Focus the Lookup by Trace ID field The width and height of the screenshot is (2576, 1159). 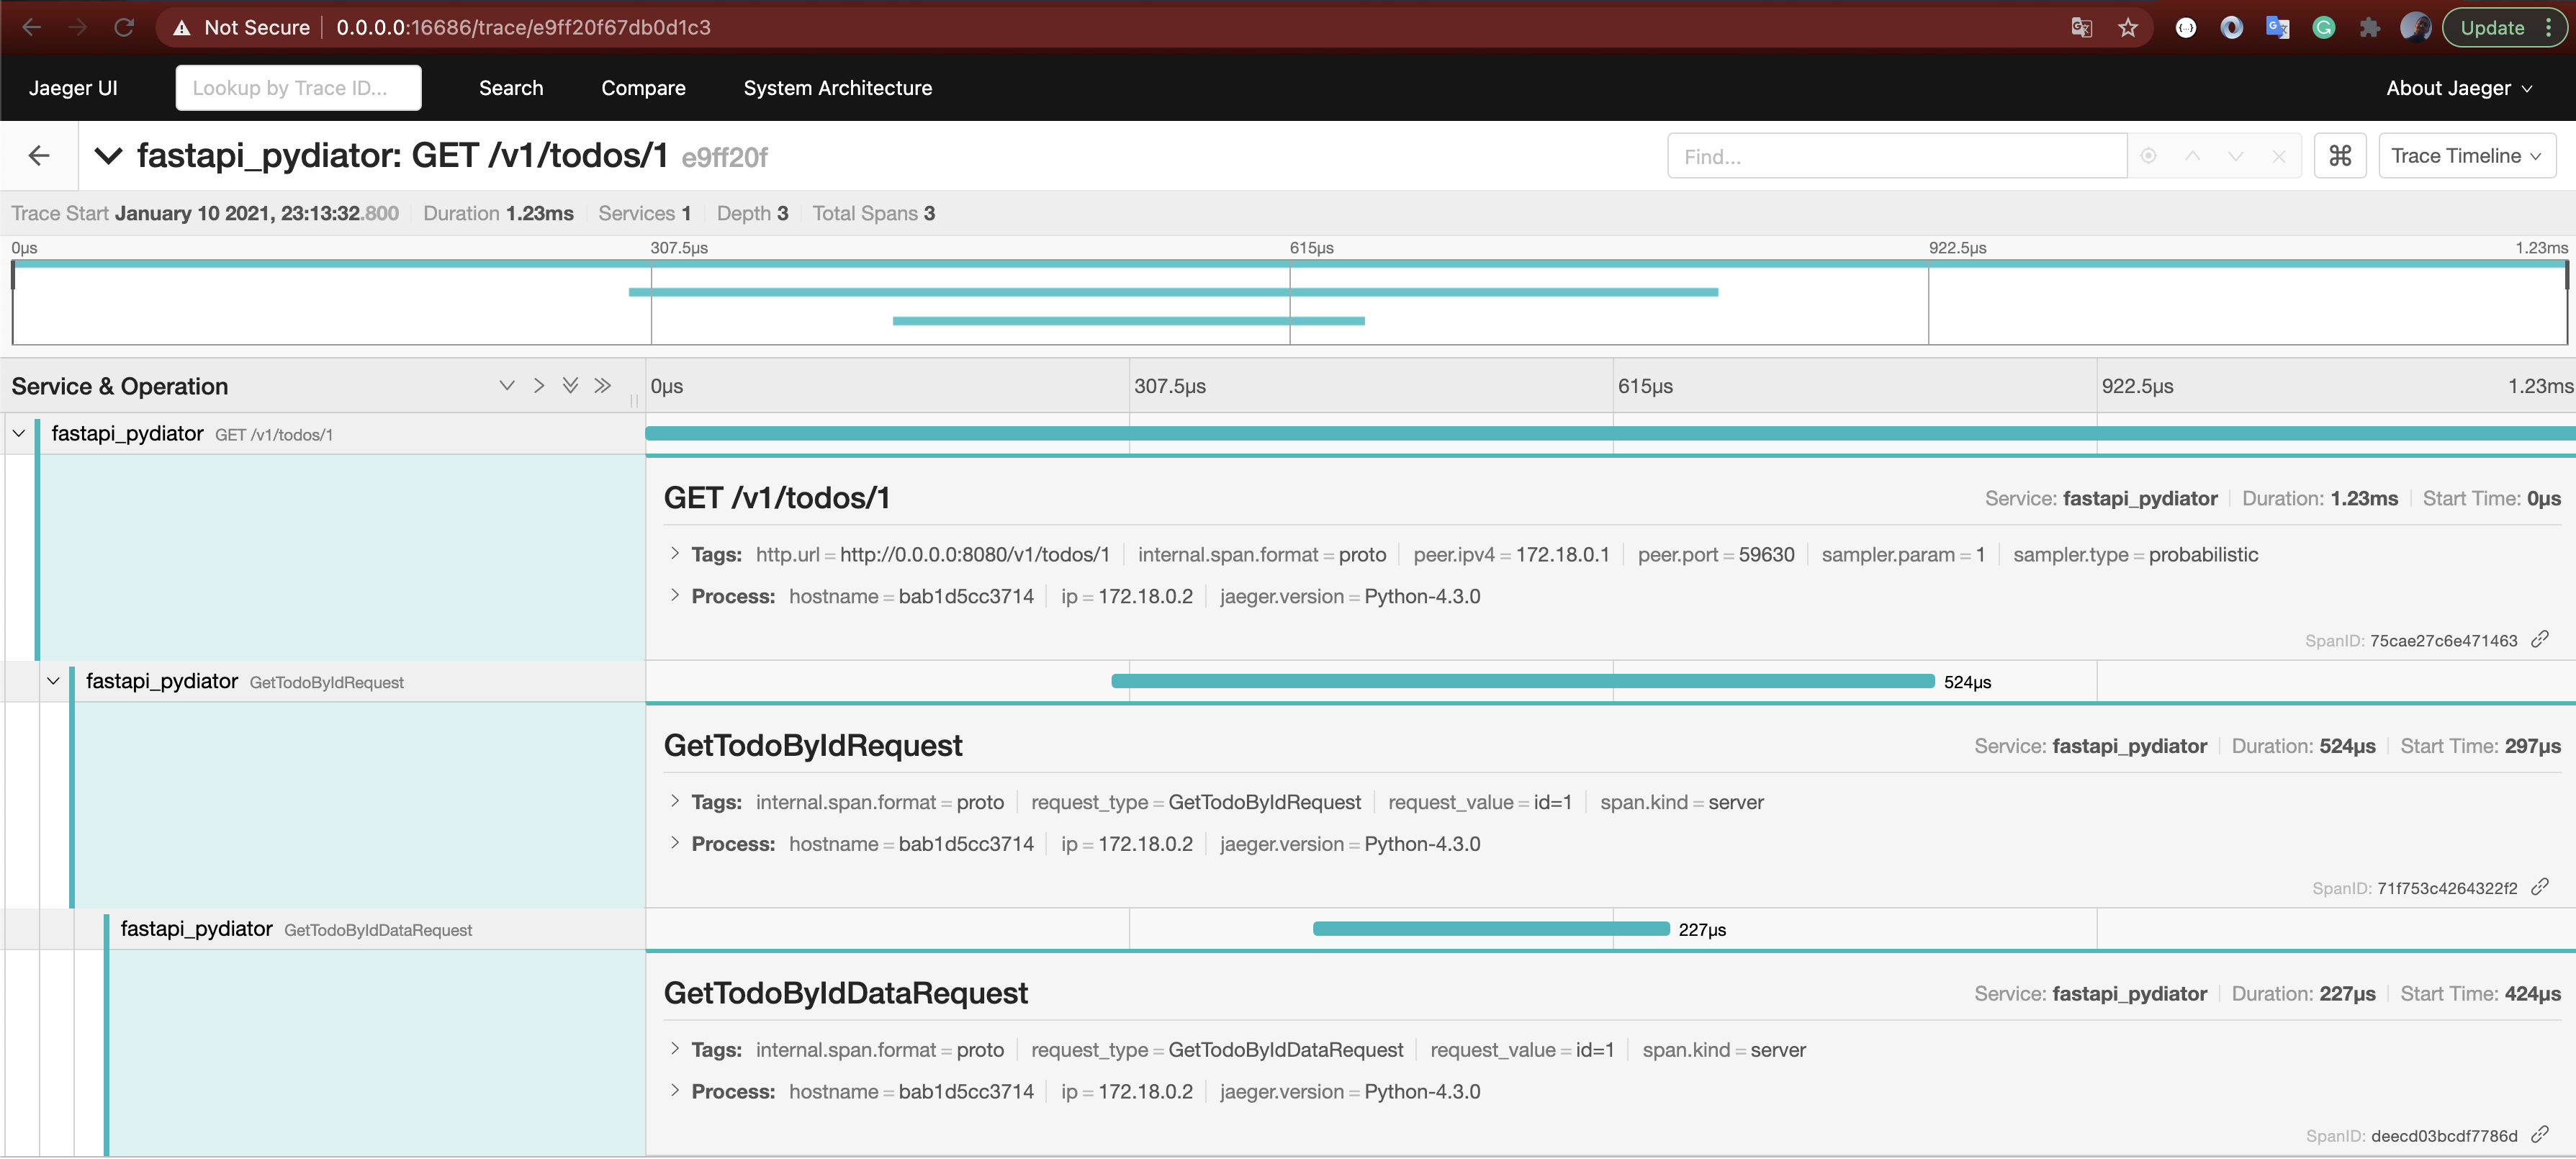tap(298, 88)
